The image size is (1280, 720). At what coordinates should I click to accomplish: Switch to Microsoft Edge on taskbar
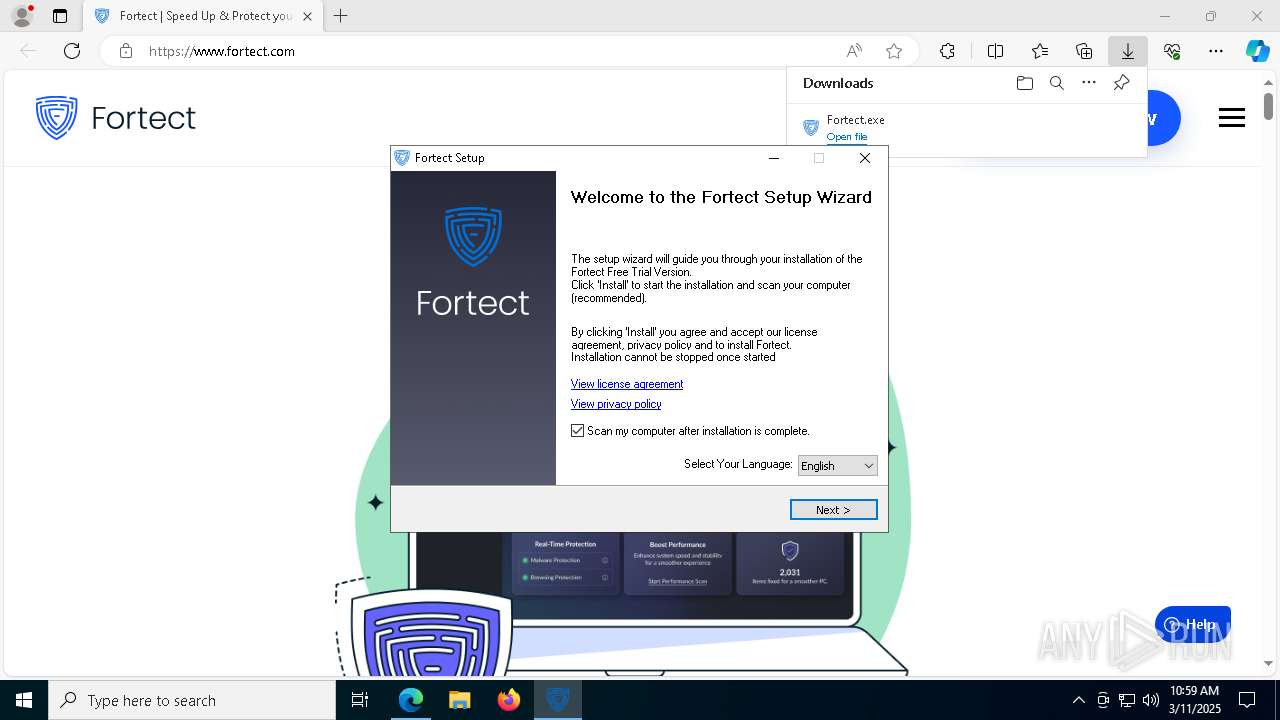coord(411,700)
